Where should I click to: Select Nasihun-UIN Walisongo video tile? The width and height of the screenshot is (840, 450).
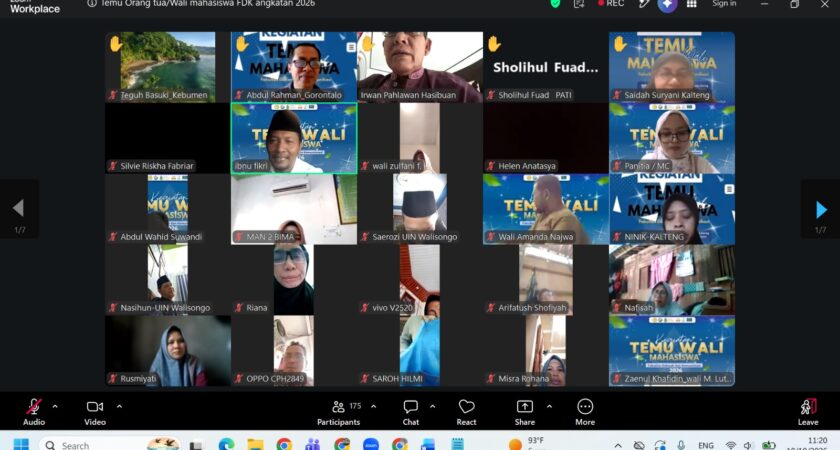(168, 280)
